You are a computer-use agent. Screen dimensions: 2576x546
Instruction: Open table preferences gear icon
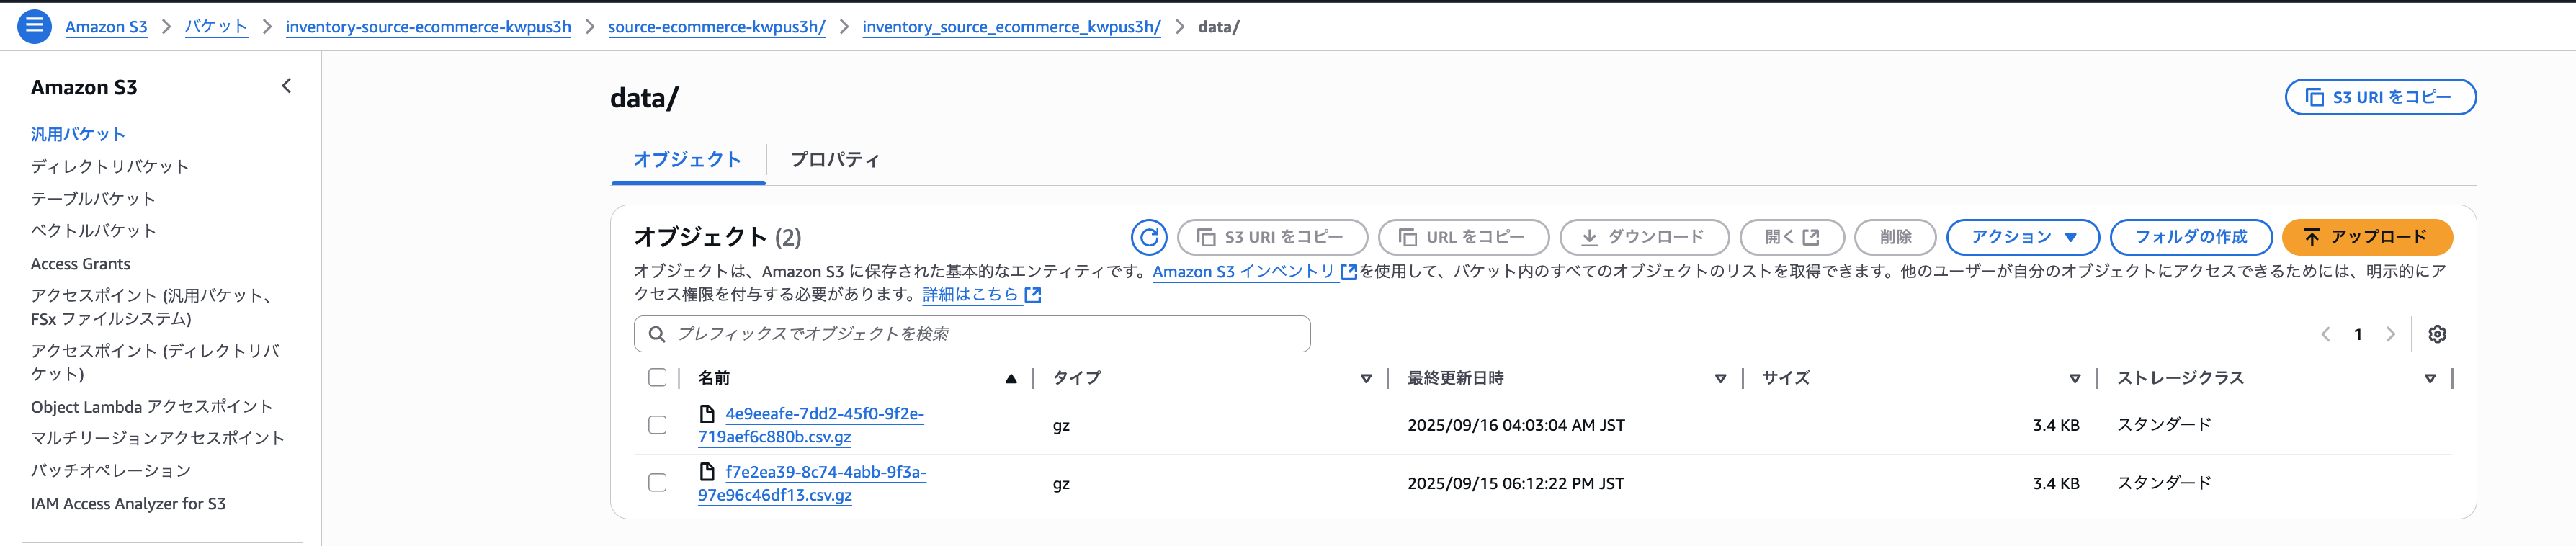point(2437,334)
